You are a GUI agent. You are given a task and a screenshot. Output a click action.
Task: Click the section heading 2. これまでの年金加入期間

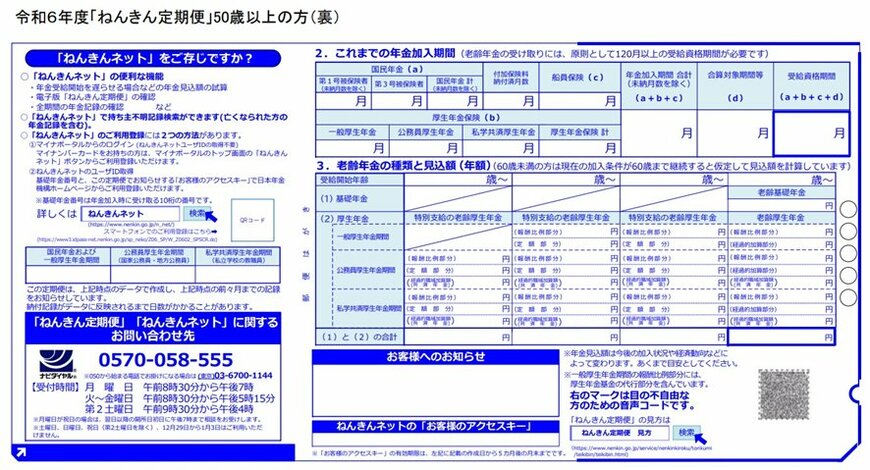point(385,53)
